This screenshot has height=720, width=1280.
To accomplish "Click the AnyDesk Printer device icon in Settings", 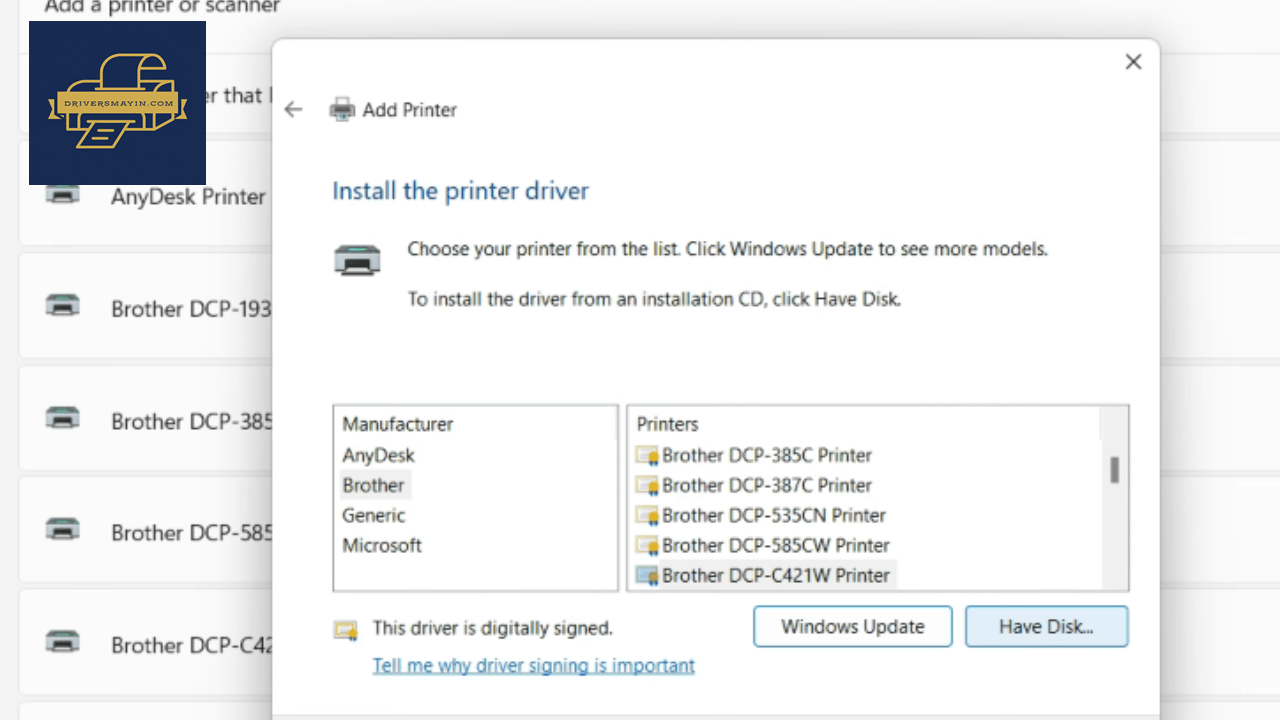I will tap(63, 194).
